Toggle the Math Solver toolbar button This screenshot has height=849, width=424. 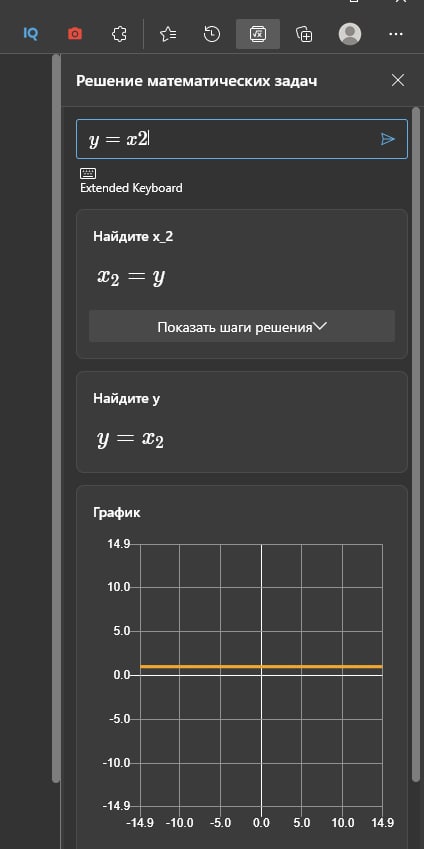coord(258,34)
